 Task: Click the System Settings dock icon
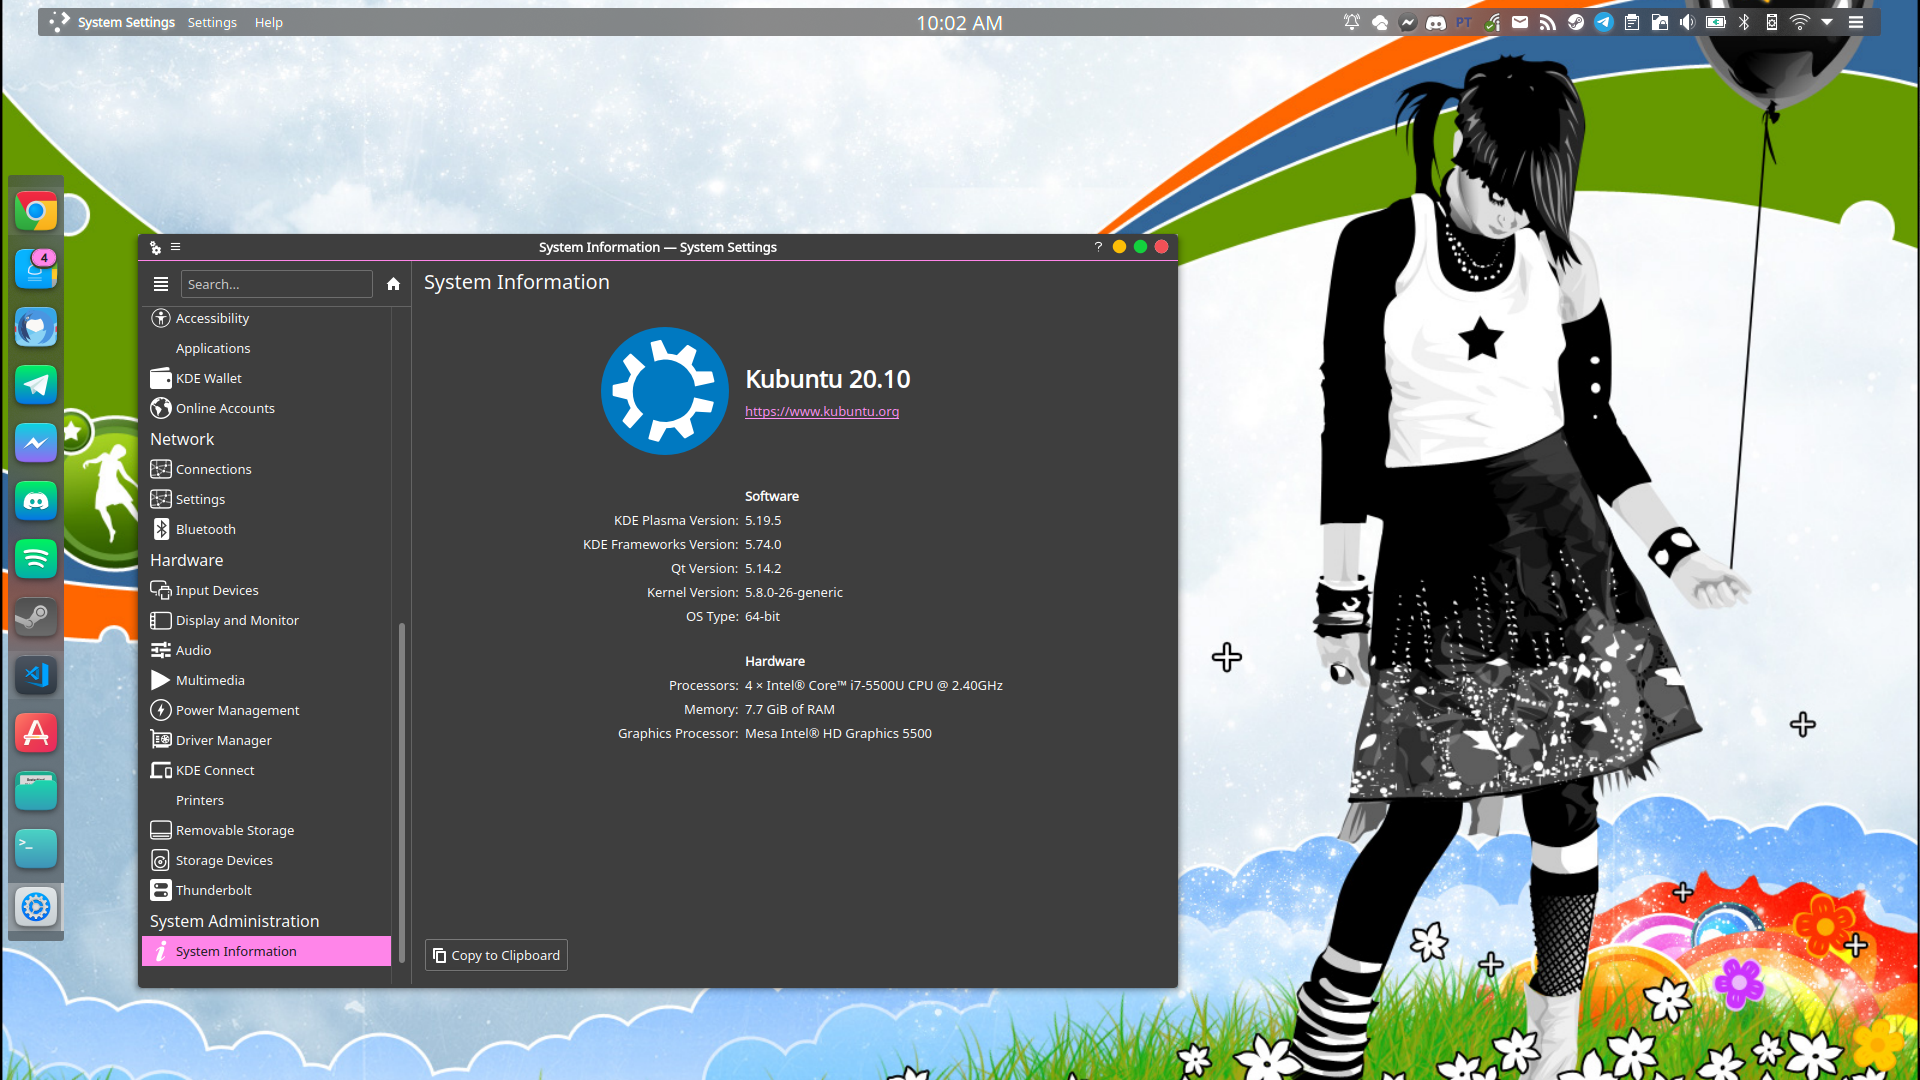36,907
